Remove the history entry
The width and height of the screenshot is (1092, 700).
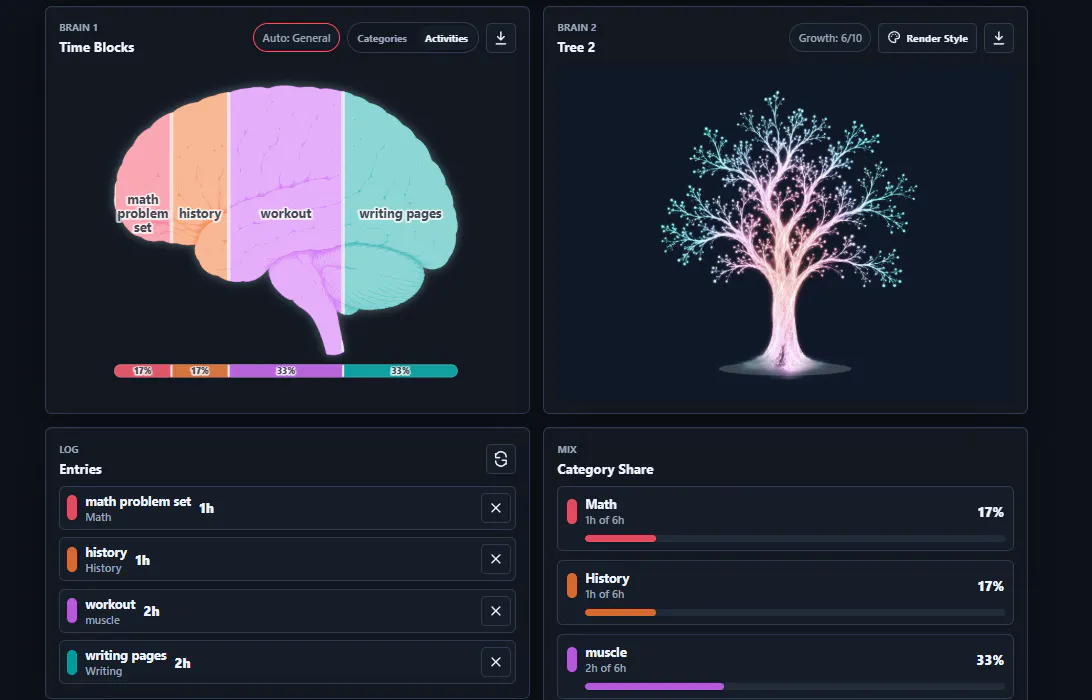[496, 559]
